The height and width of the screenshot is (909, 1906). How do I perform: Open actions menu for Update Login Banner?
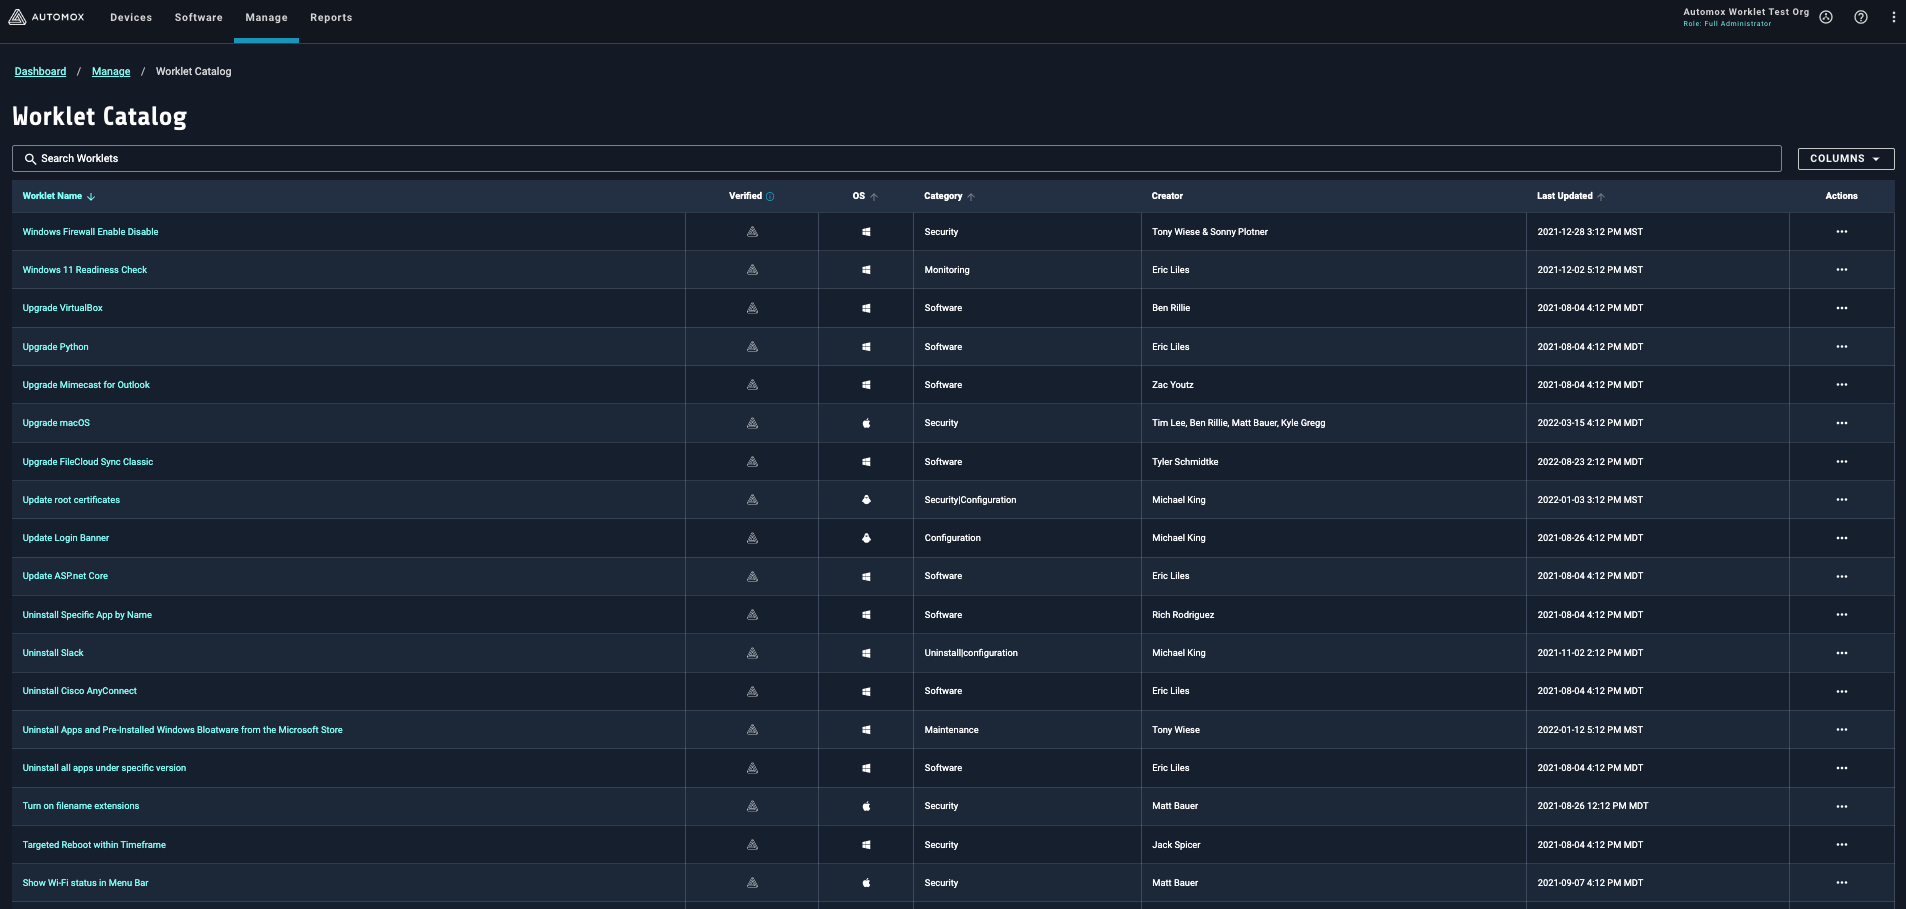pos(1842,538)
